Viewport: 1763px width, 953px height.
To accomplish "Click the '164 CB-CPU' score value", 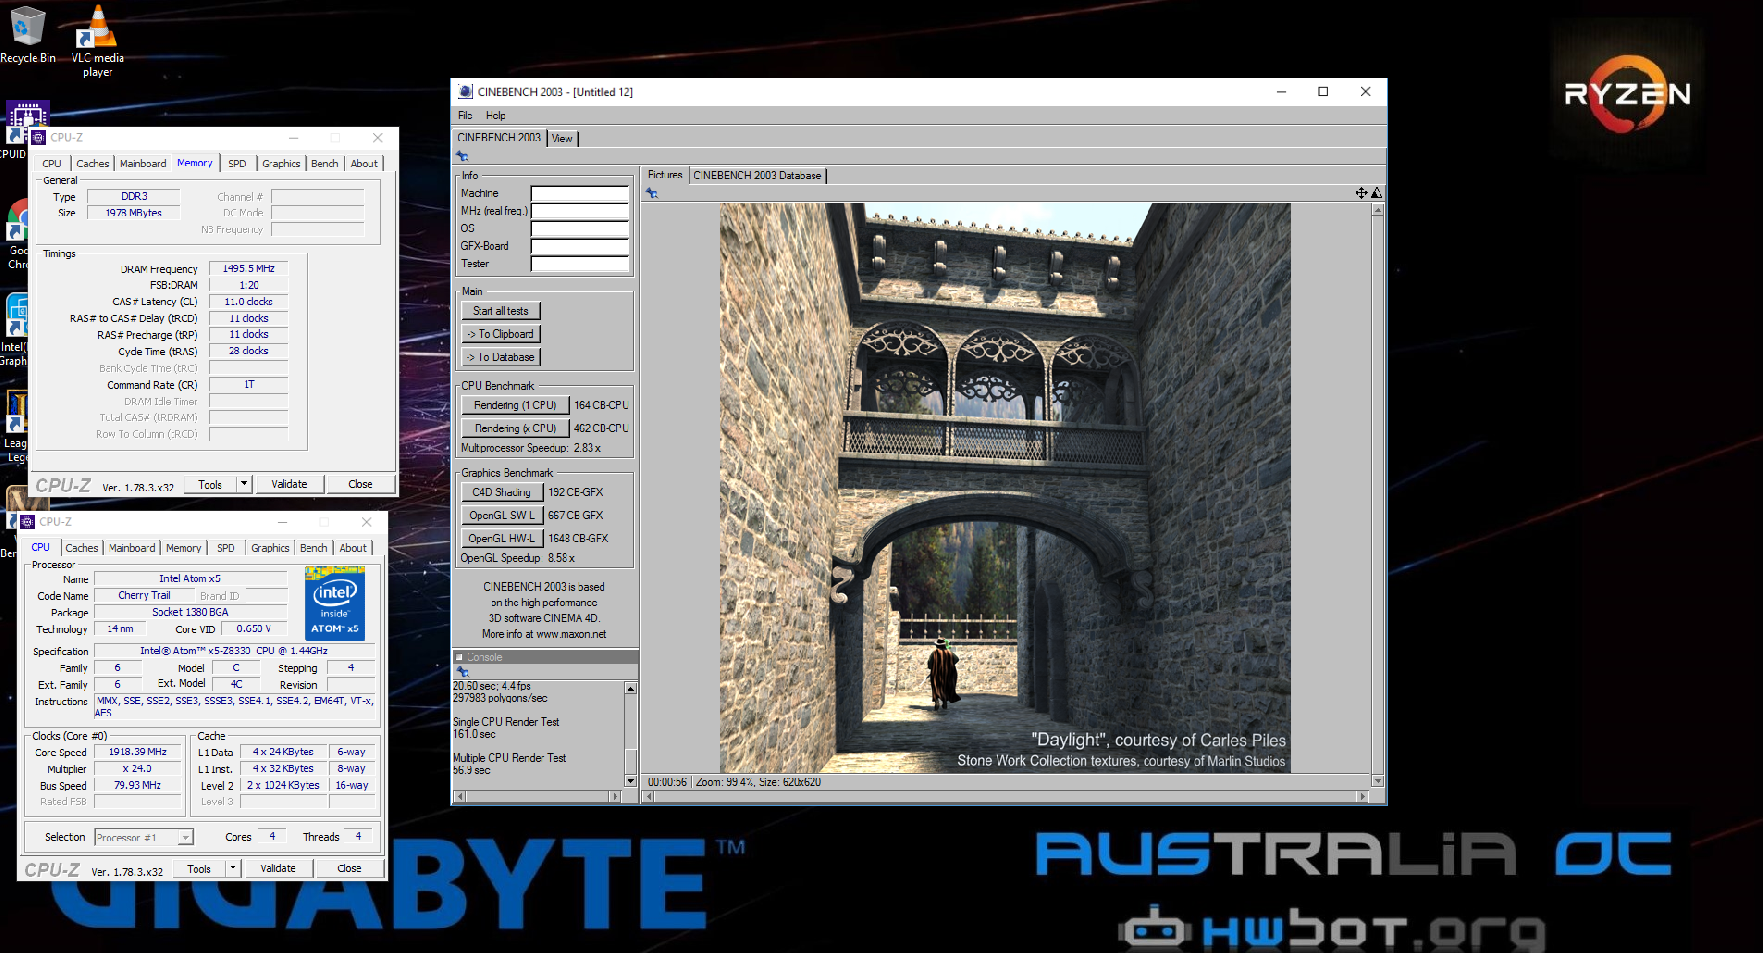I will (x=601, y=405).
